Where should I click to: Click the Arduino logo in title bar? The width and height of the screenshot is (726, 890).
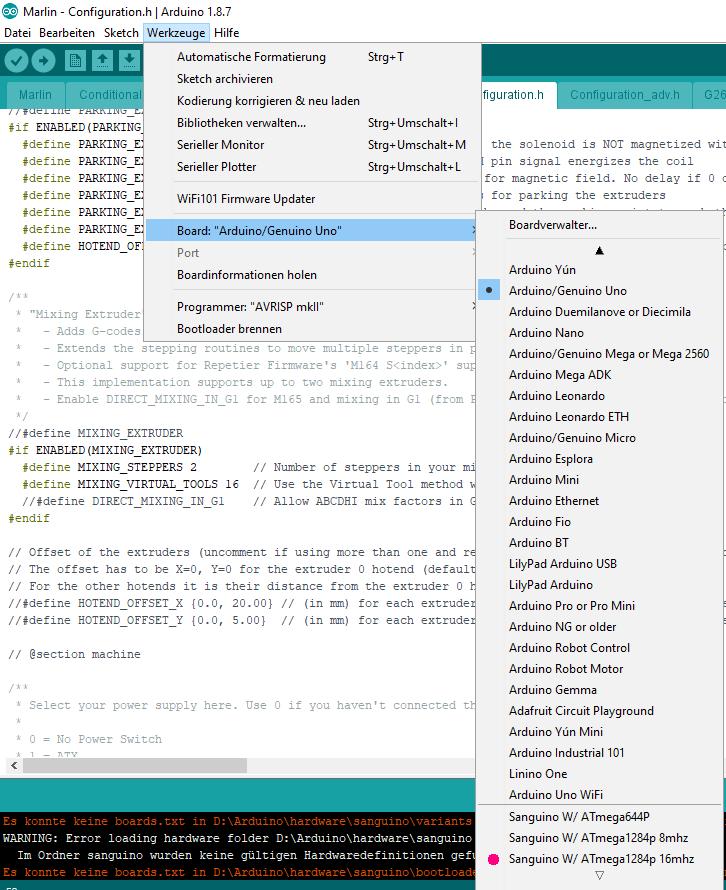pos(10,11)
